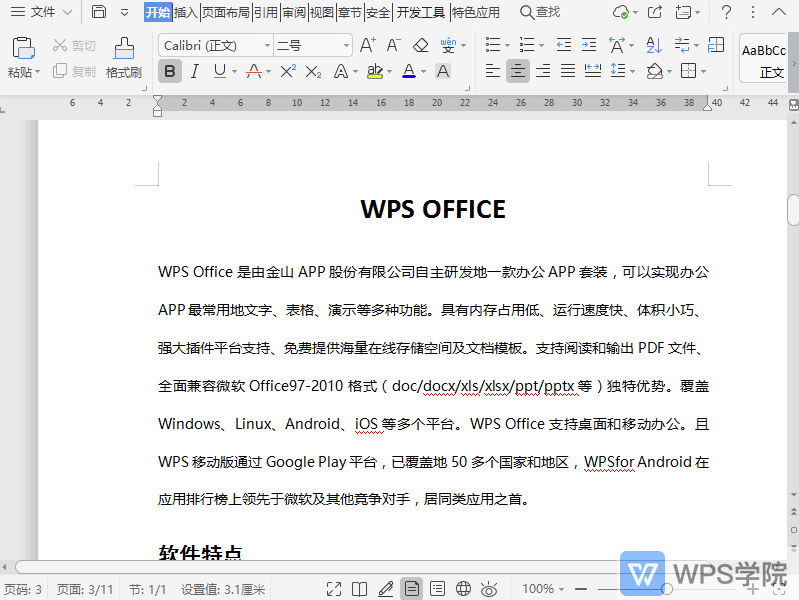Click the cloud sync status icon
Screen dimensions: 799x600
coord(620,12)
